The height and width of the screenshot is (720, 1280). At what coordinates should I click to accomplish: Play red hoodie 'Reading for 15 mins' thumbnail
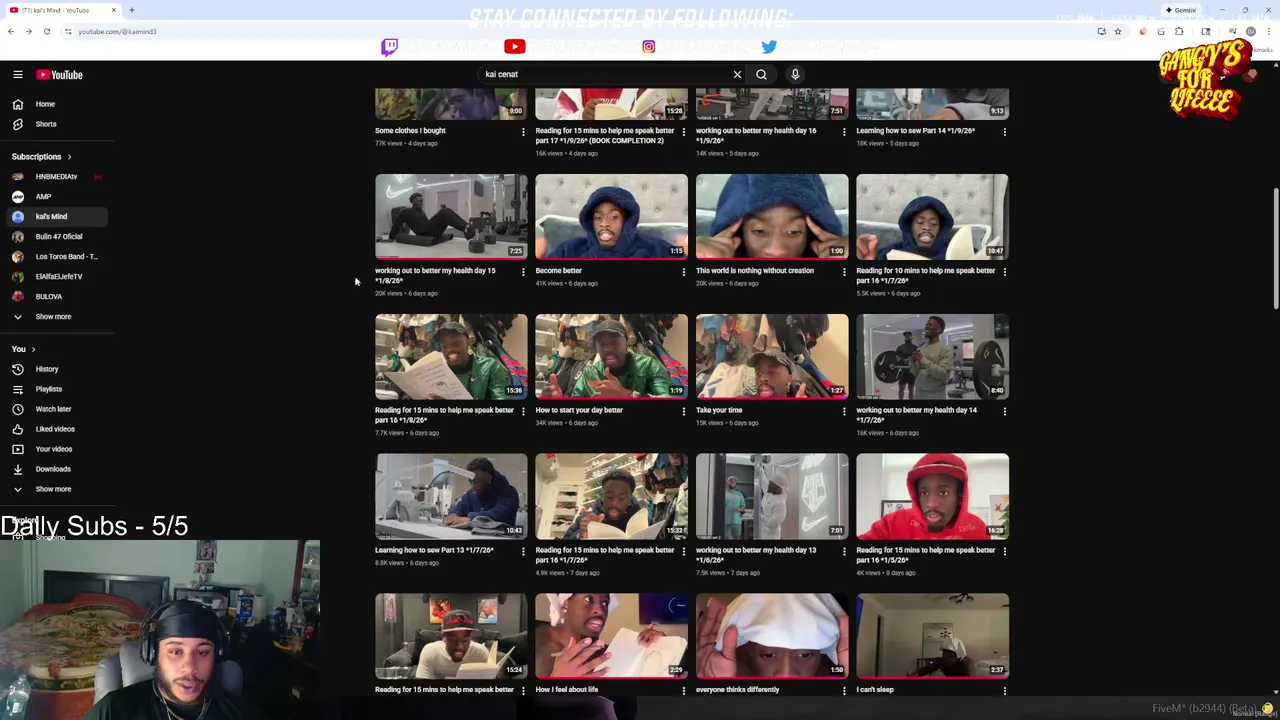pos(932,497)
